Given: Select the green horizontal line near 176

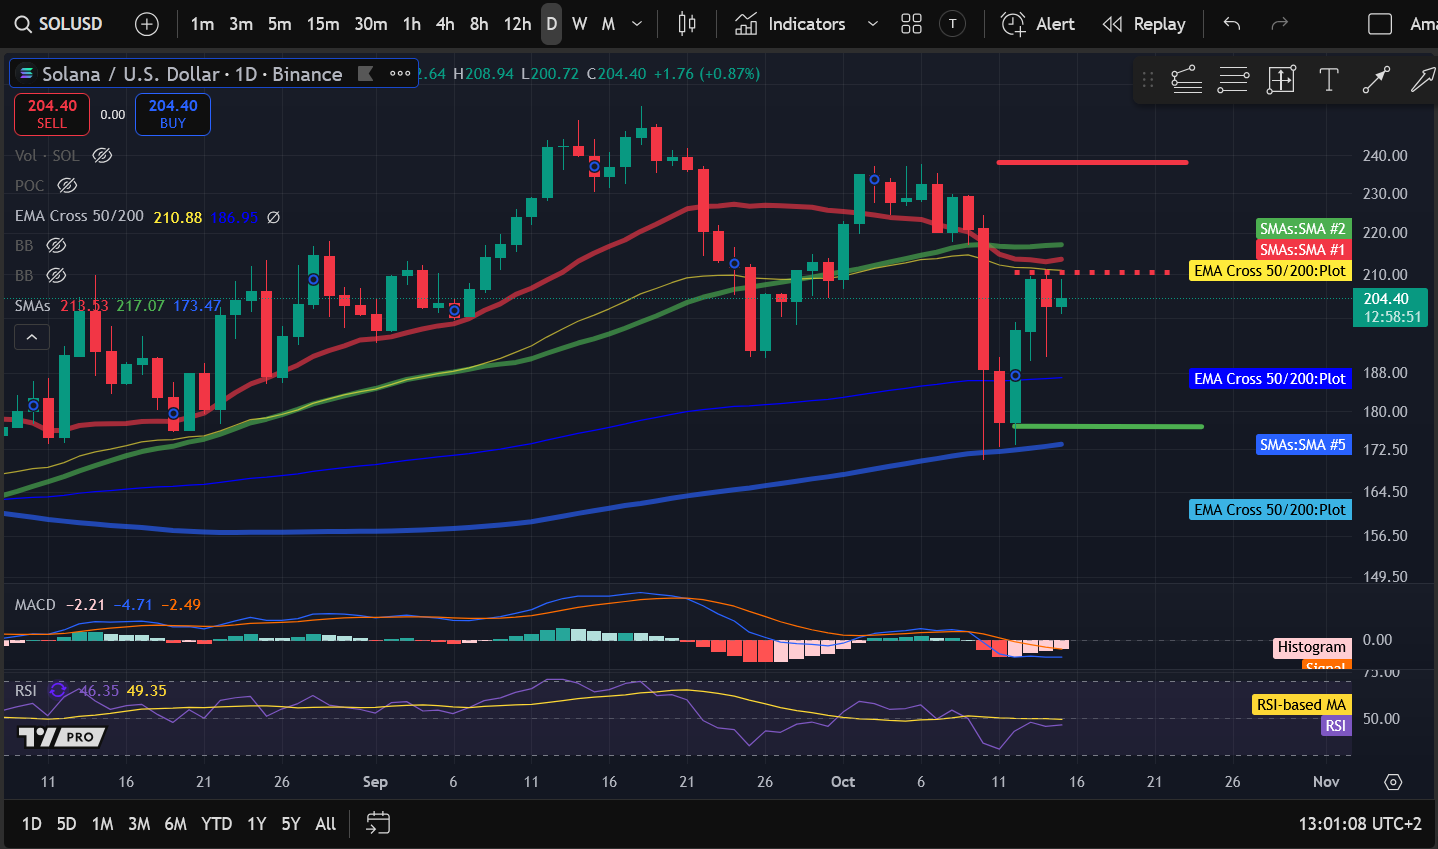Looking at the screenshot, I should [x=1108, y=427].
